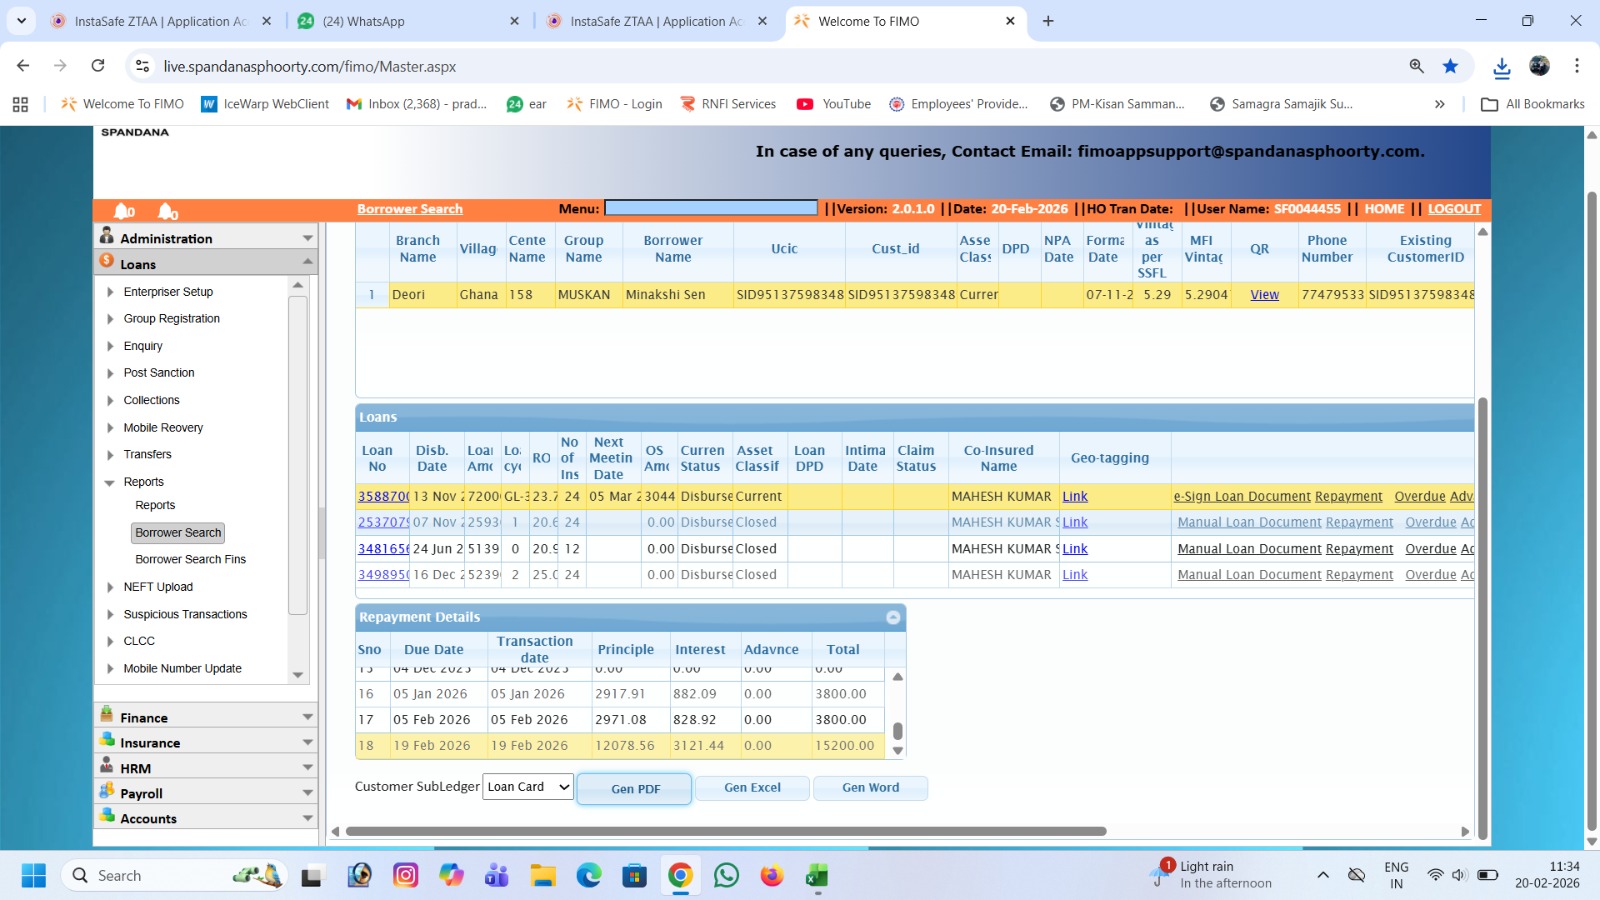The width and height of the screenshot is (1600, 900).
Task: Click the first notification bell icon
Action: click(x=124, y=211)
